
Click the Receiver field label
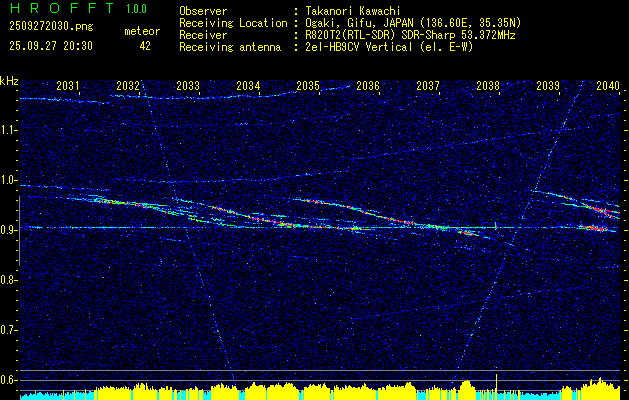[x=203, y=35]
